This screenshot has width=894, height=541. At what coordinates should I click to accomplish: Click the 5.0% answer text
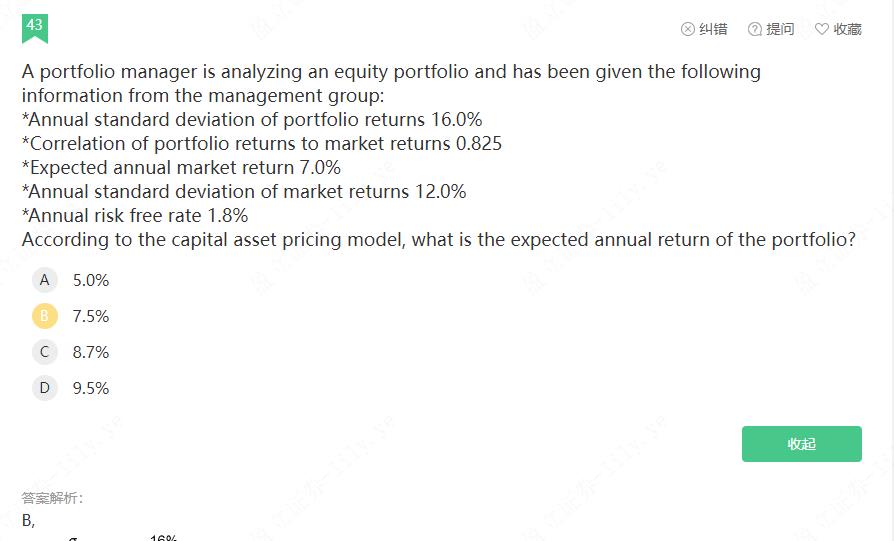click(91, 280)
